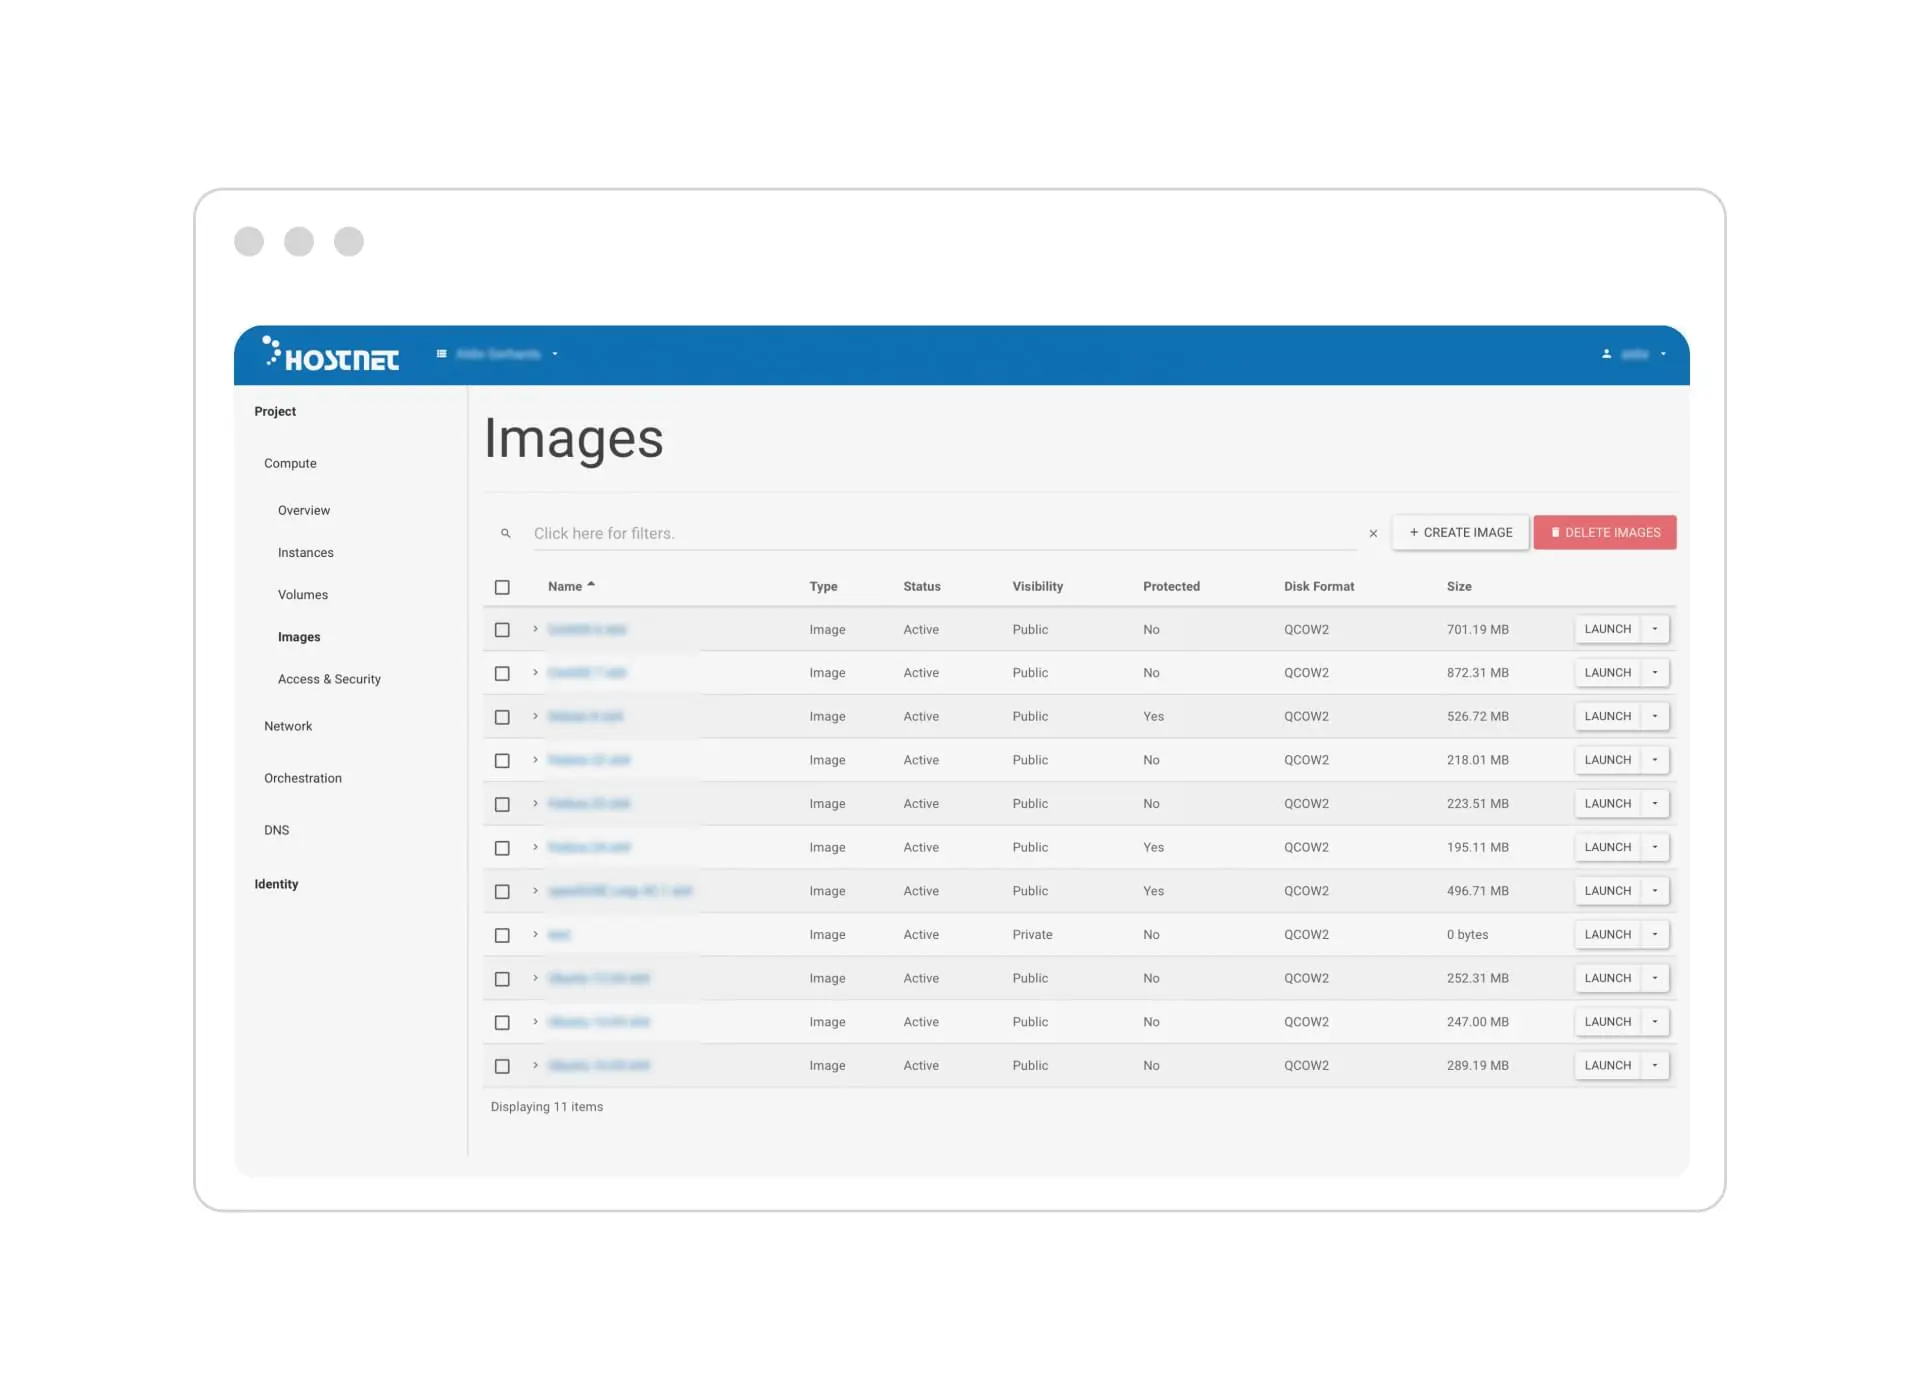Launch the 701.19 MB image
Image resolution: width=1920 pixels, height=1400 pixels.
[x=1607, y=629]
